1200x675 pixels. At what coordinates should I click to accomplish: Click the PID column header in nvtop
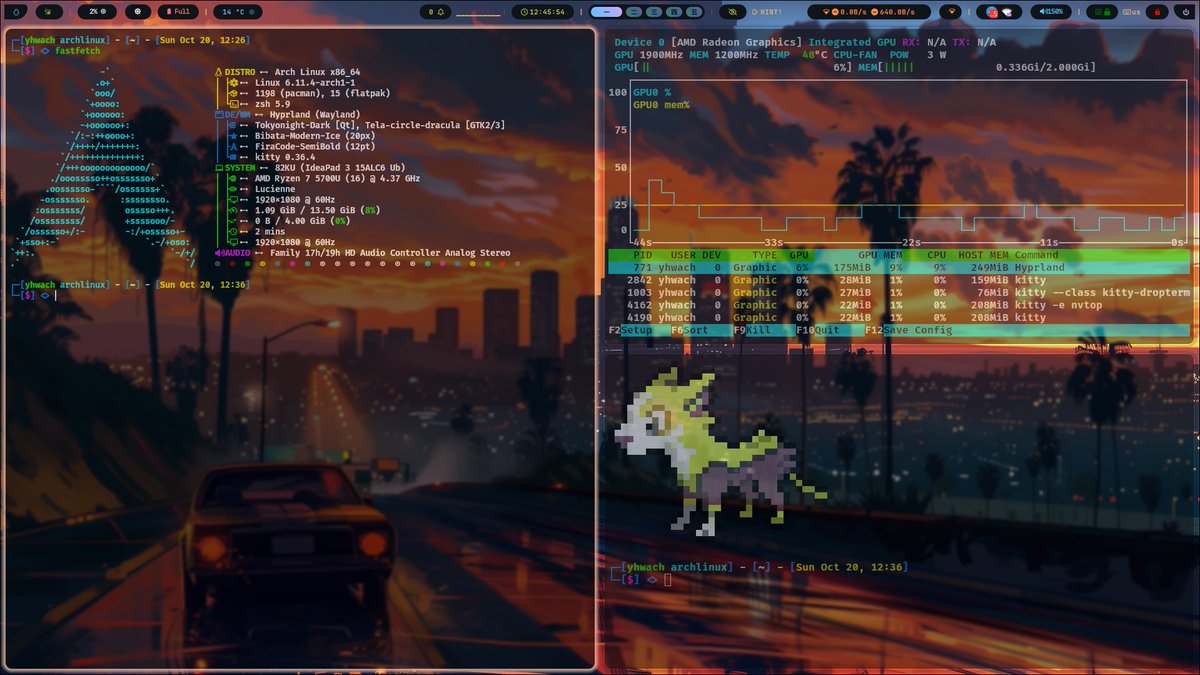pyautogui.click(x=643, y=255)
